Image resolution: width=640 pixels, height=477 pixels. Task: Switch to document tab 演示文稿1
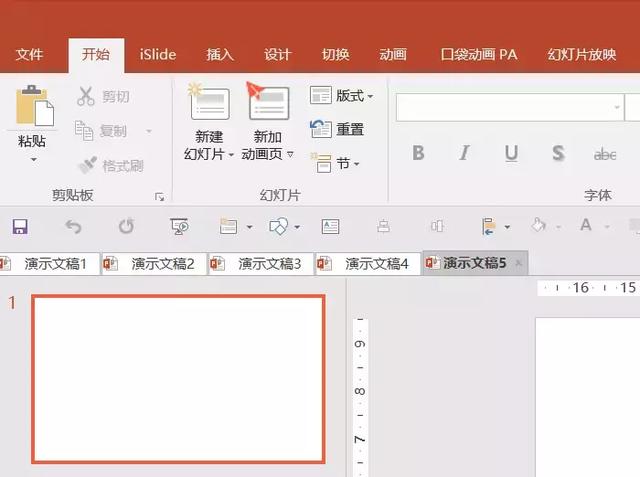[x=50, y=264]
